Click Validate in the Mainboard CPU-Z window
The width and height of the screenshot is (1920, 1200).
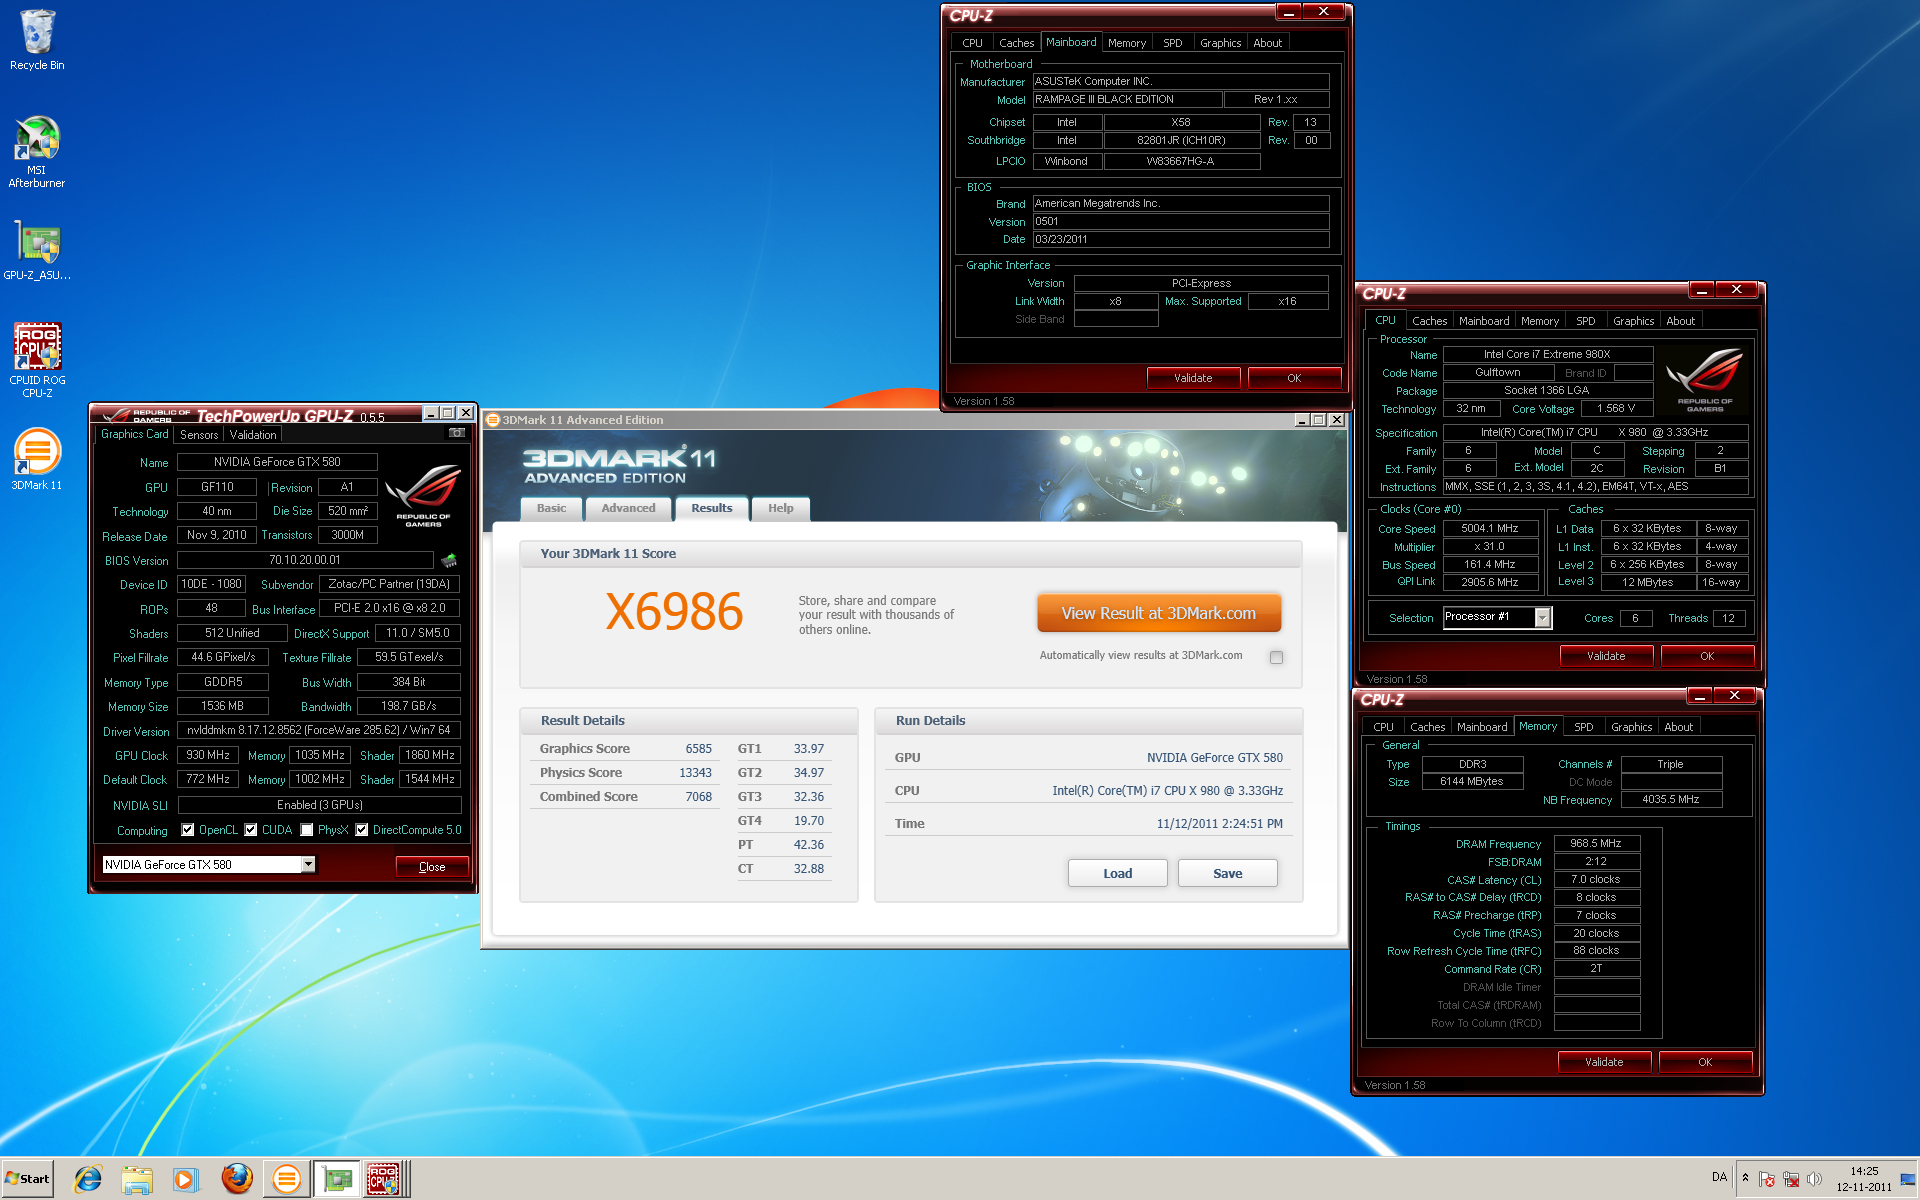click(x=1193, y=378)
